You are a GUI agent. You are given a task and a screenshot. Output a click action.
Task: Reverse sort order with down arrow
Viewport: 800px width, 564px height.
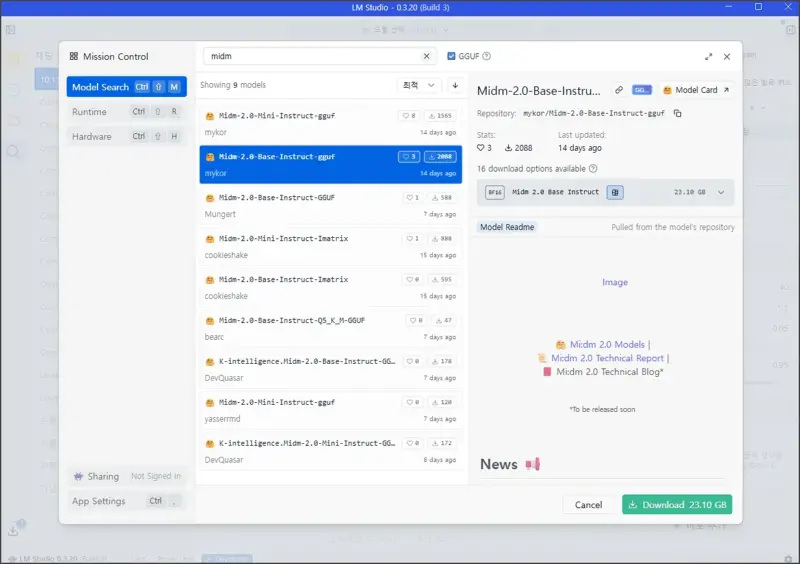455,85
